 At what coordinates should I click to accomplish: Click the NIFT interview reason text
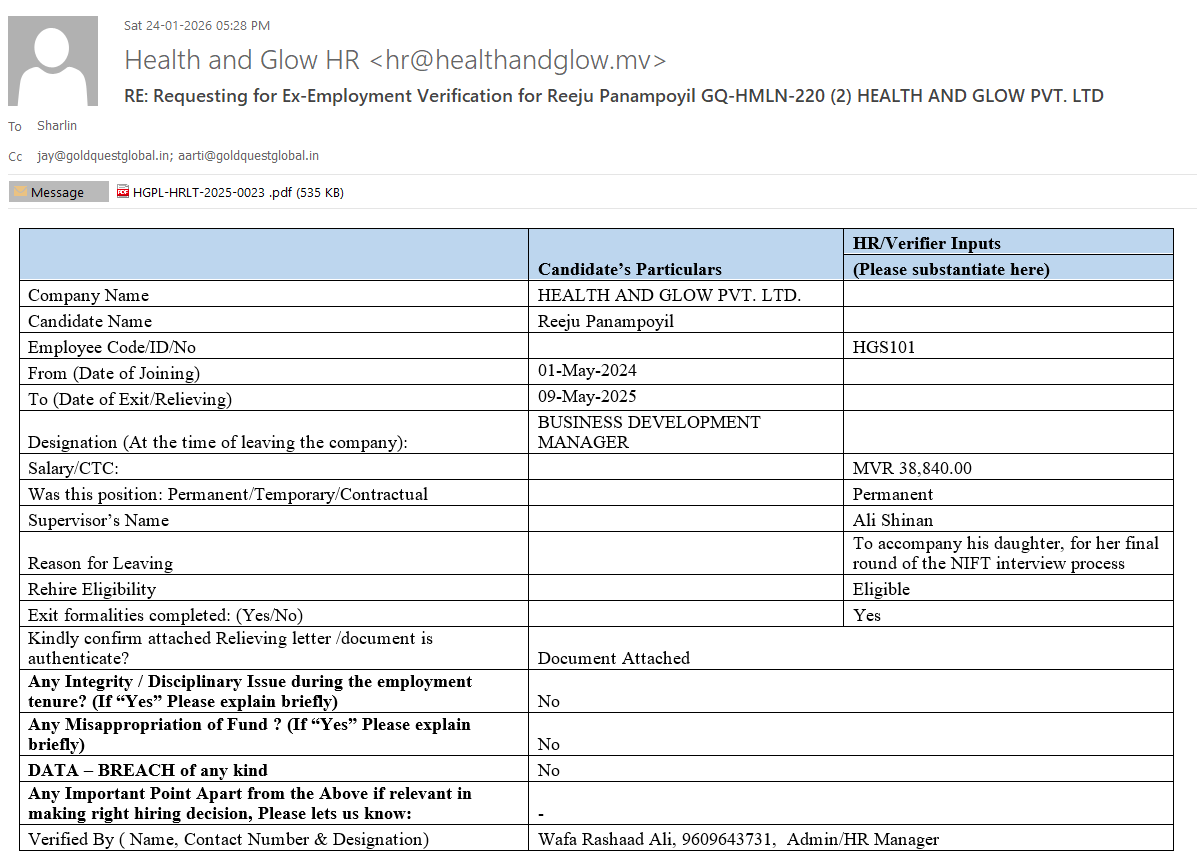(x=1005, y=553)
